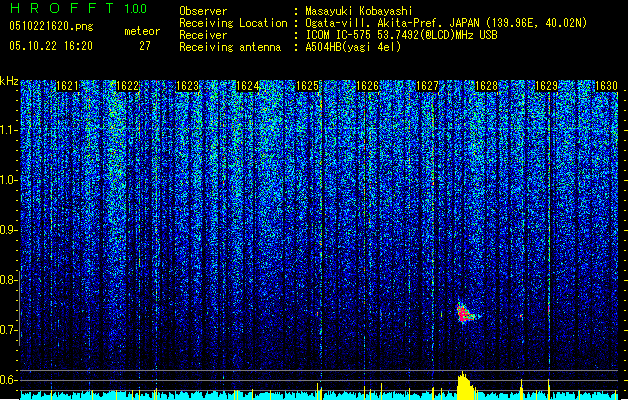Select the file name 0510221620.png
The width and height of the screenshot is (629, 400).
(x=51, y=26)
